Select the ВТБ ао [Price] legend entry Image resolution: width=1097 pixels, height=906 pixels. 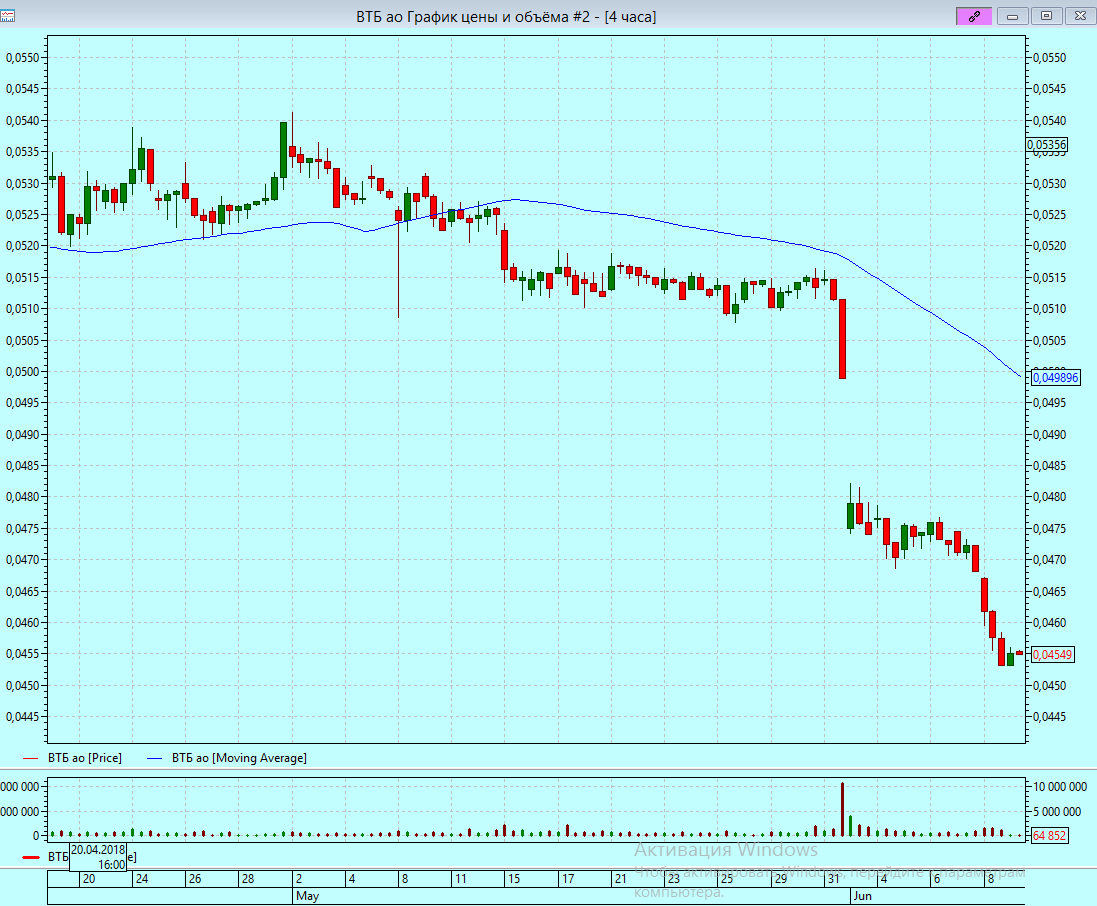[85, 758]
